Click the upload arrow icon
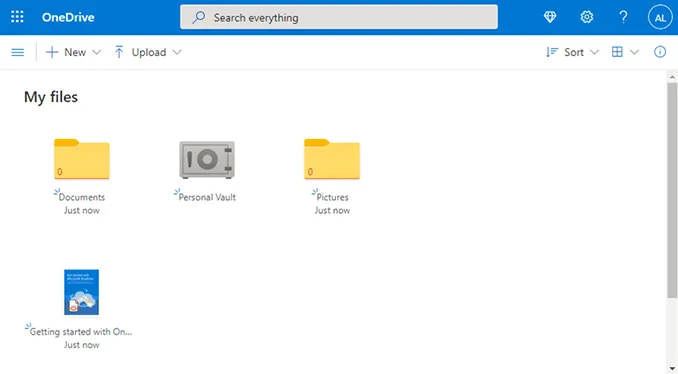Screen dimensions: 678x374 119,52
